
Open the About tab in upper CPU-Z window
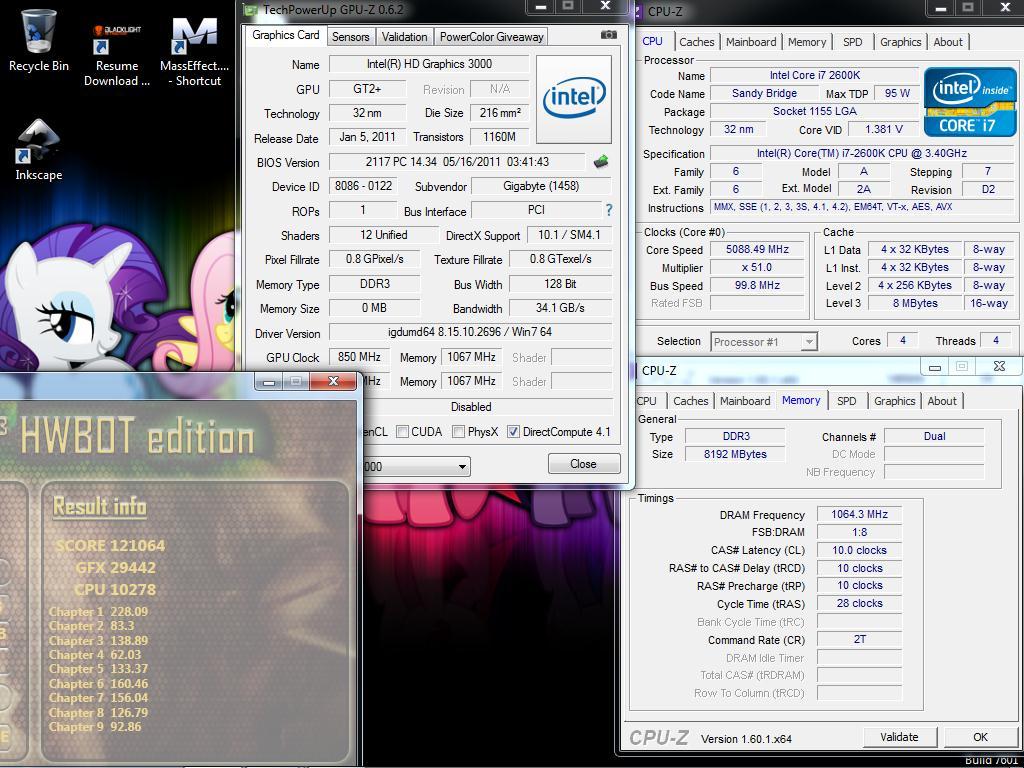coord(948,42)
